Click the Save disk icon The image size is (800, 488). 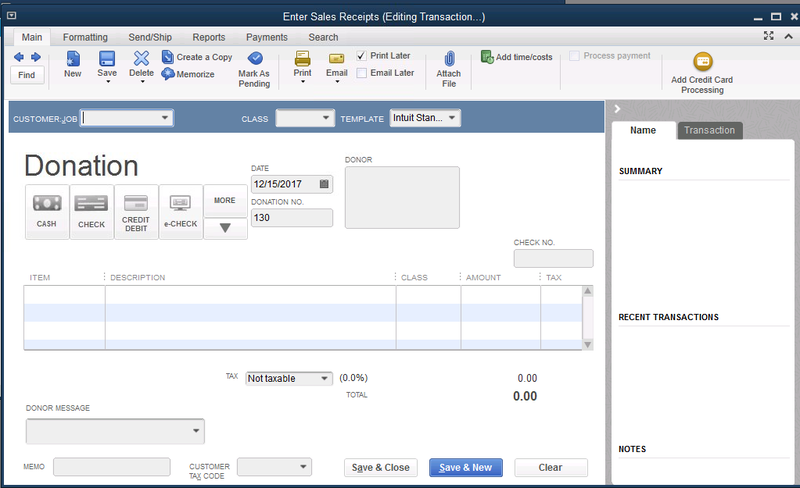pos(107,59)
